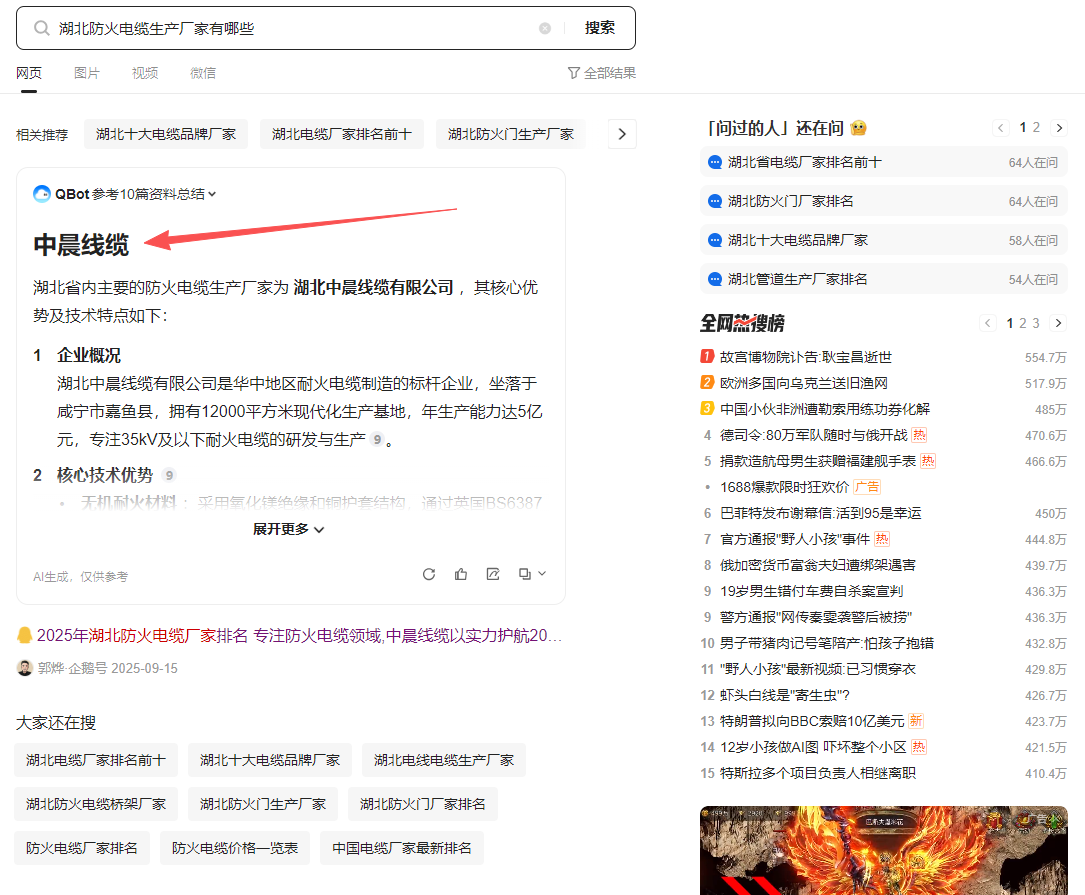Click next arrow on 相关推荐 carousel
Viewport: 1085px width, 895px height.
click(x=622, y=133)
